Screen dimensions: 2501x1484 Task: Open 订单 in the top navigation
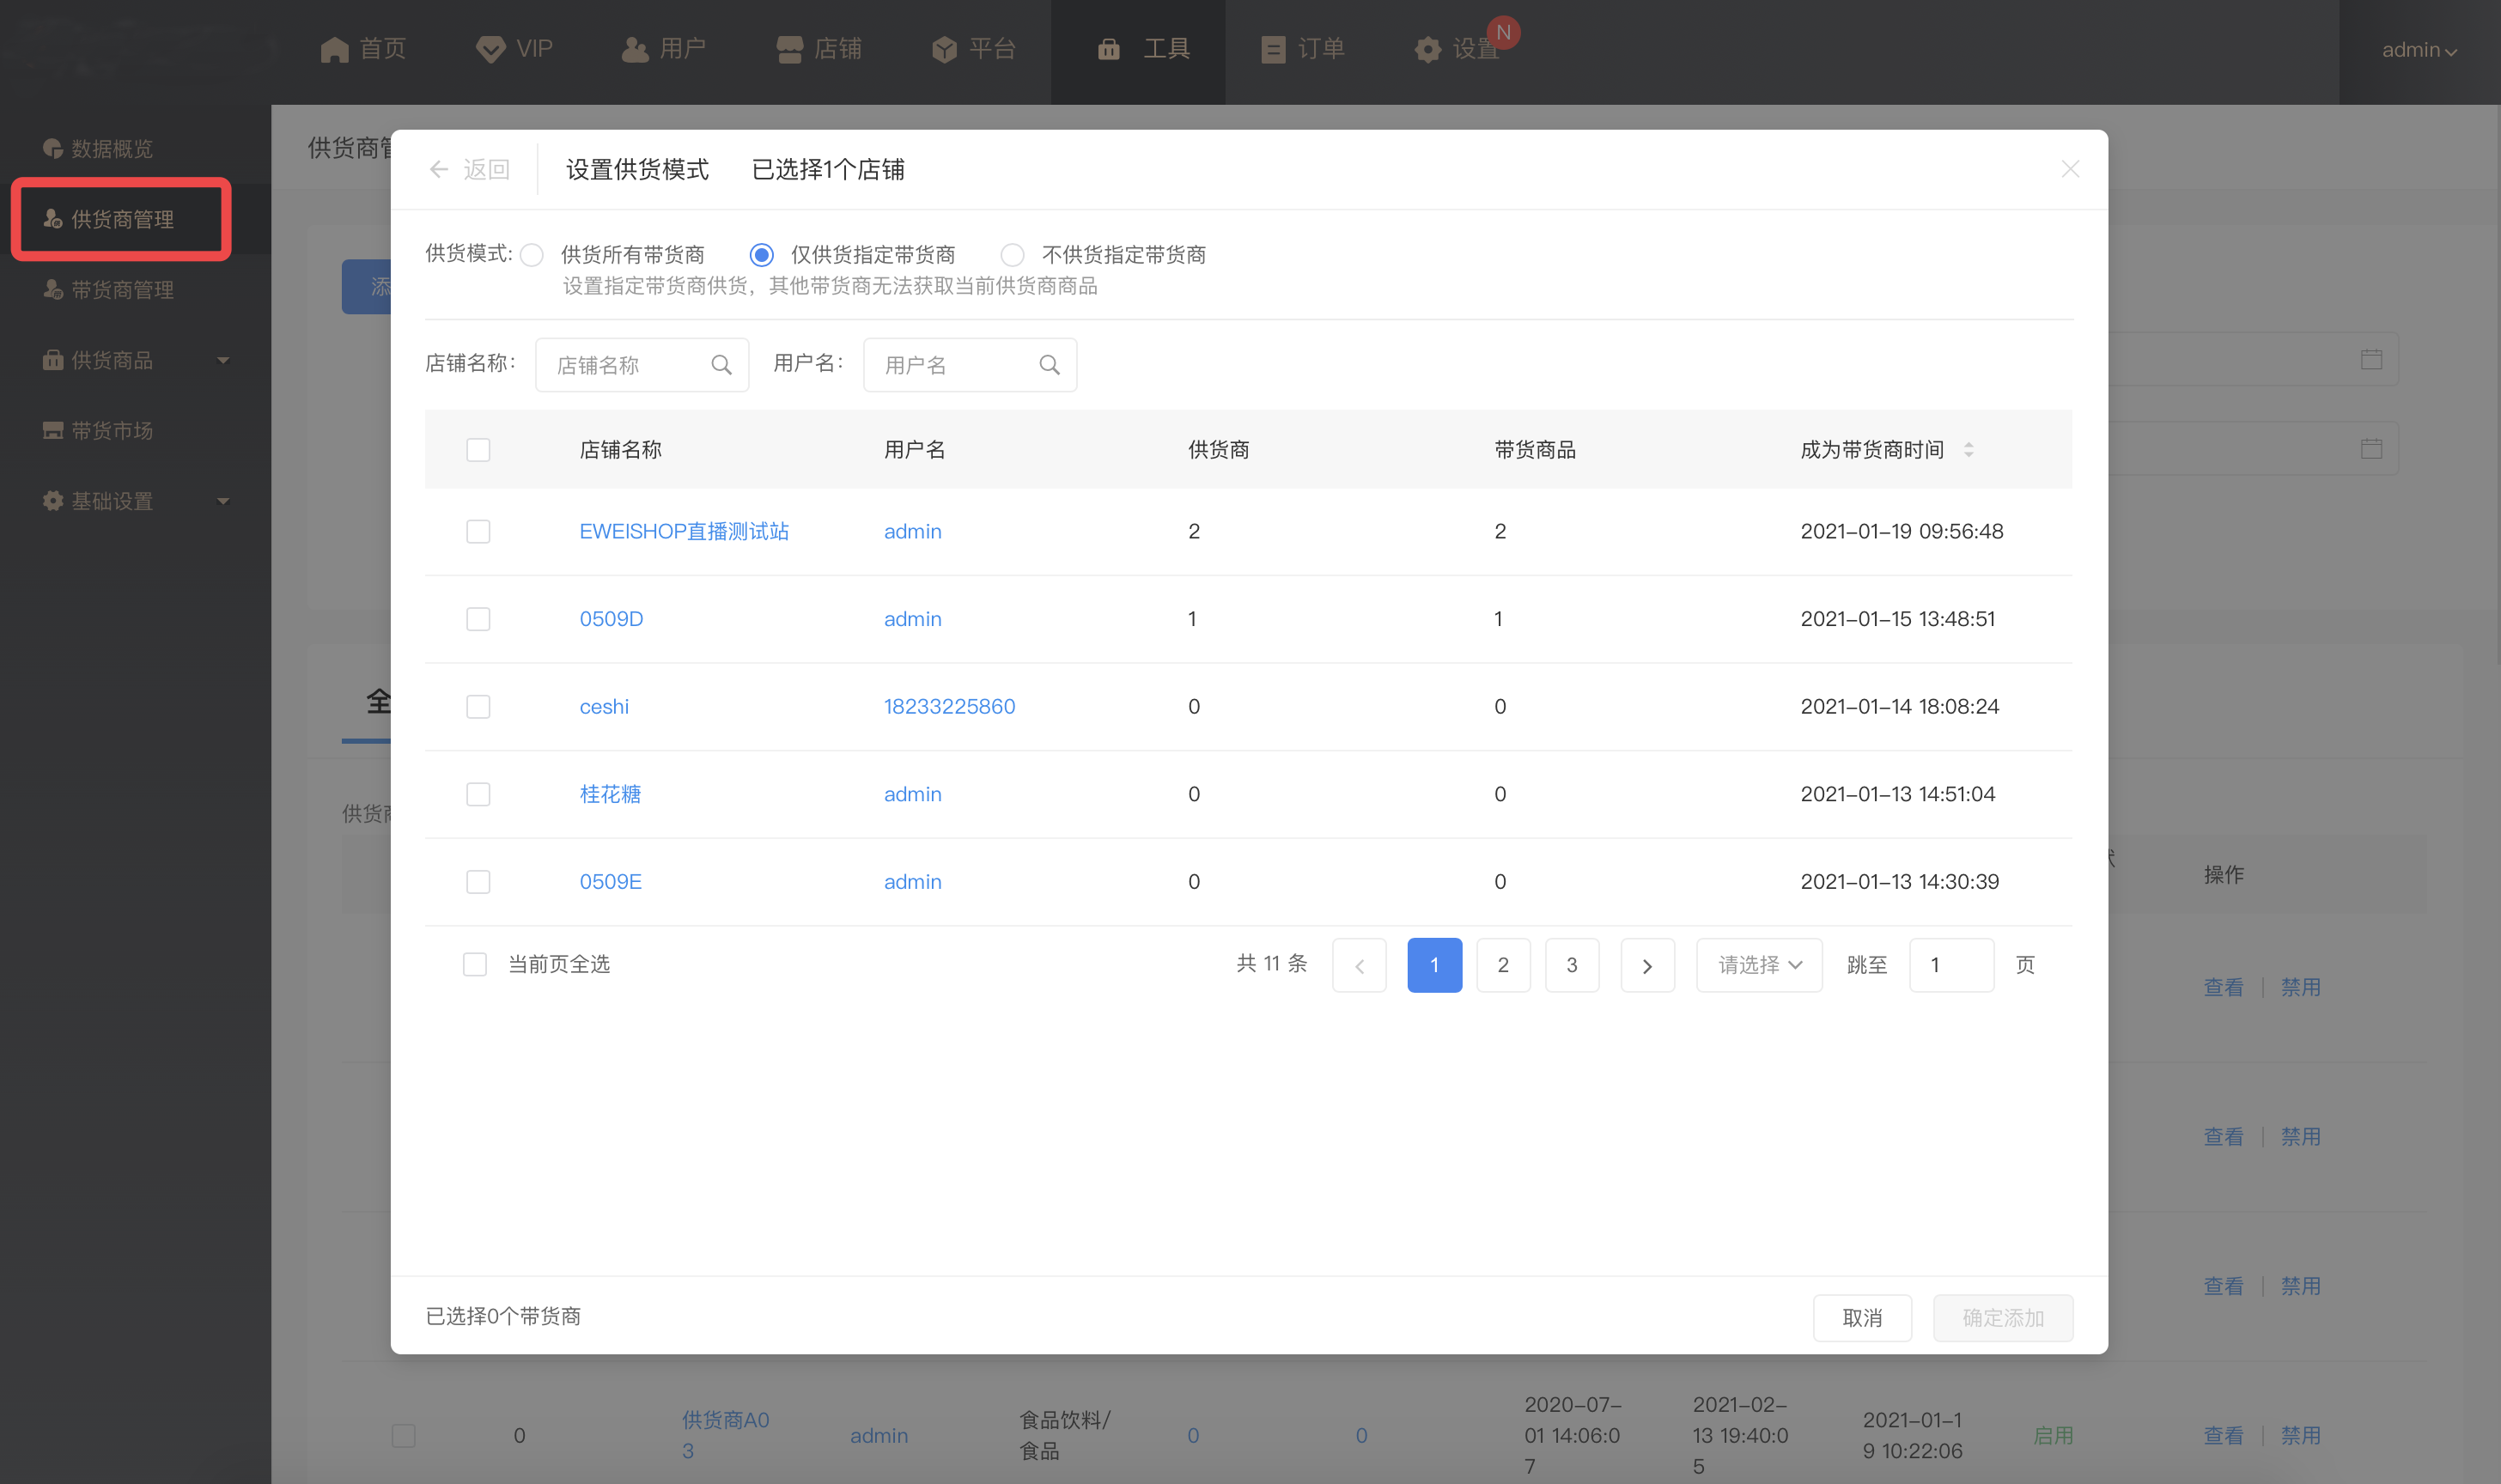1303,49
